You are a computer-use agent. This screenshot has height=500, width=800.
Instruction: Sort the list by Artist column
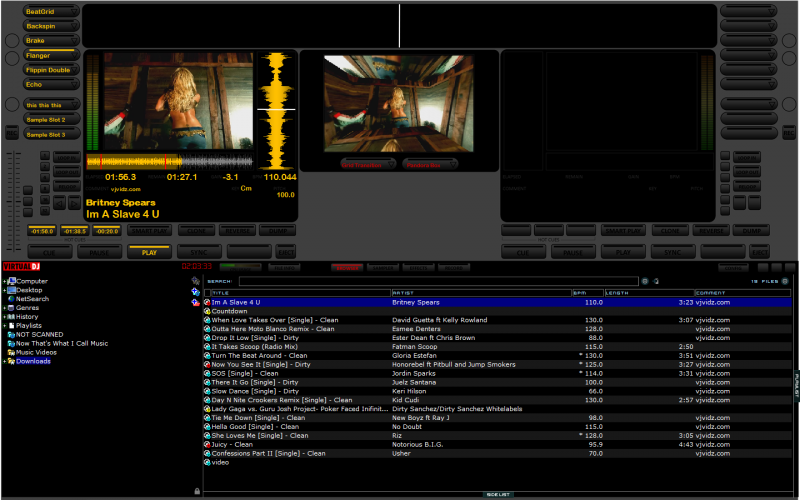pos(482,293)
